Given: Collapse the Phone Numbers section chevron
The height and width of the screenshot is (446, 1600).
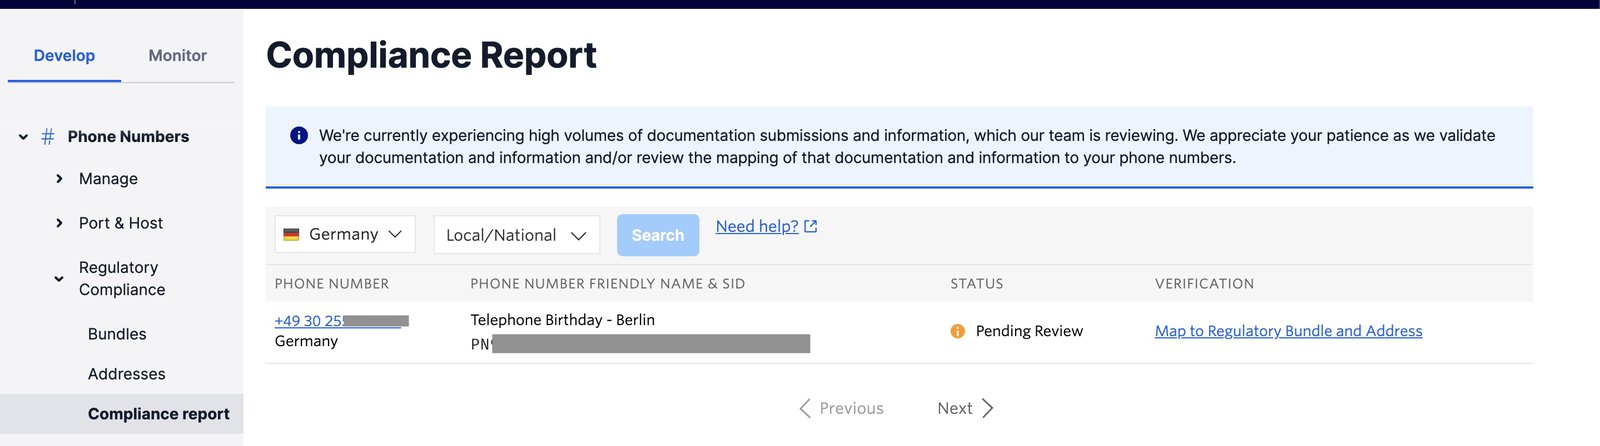Looking at the screenshot, I should tap(23, 137).
